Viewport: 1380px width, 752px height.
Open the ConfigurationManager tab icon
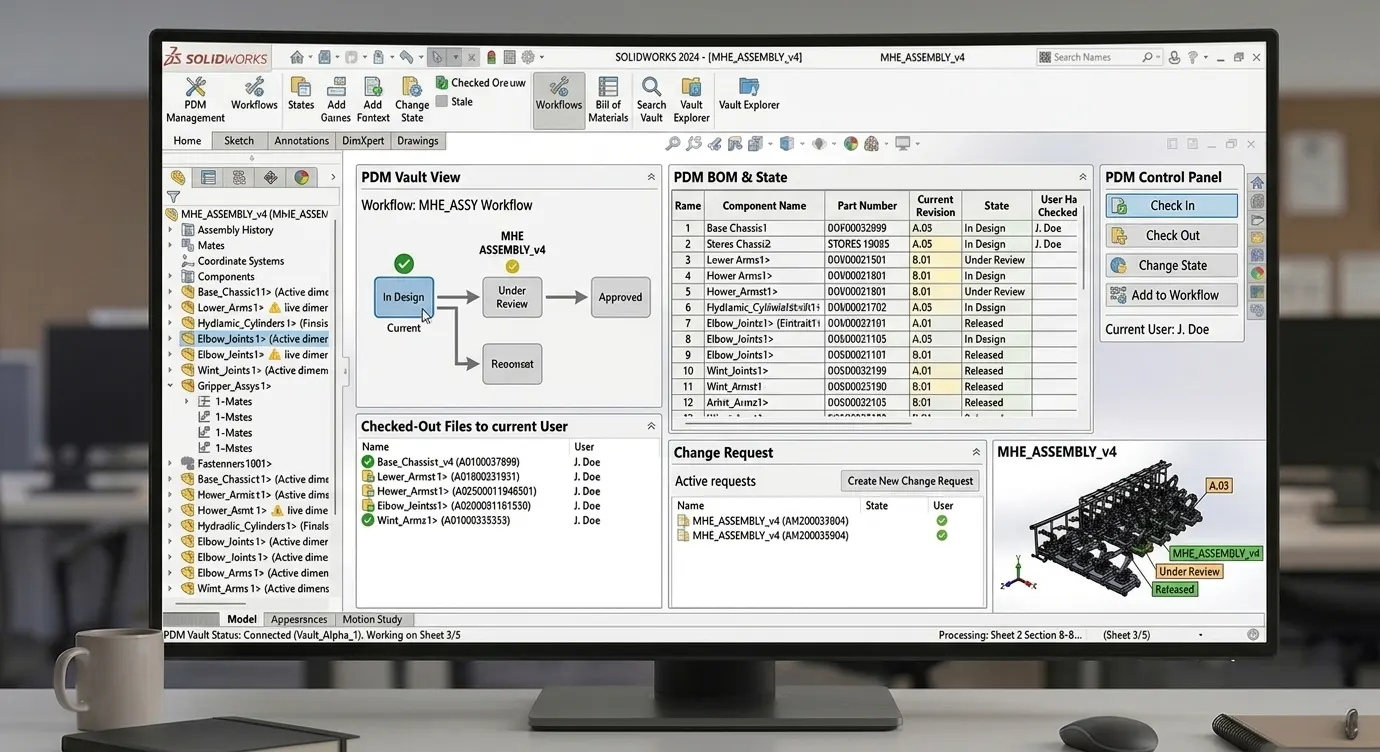239,177
